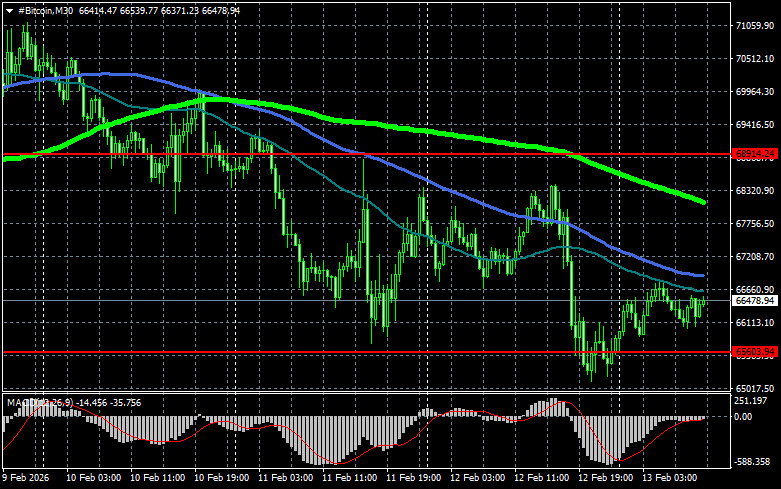This screenshot has height=489, width=781.
Task: Select the current price label 66478.94
Action: click(x=753, y=300)
